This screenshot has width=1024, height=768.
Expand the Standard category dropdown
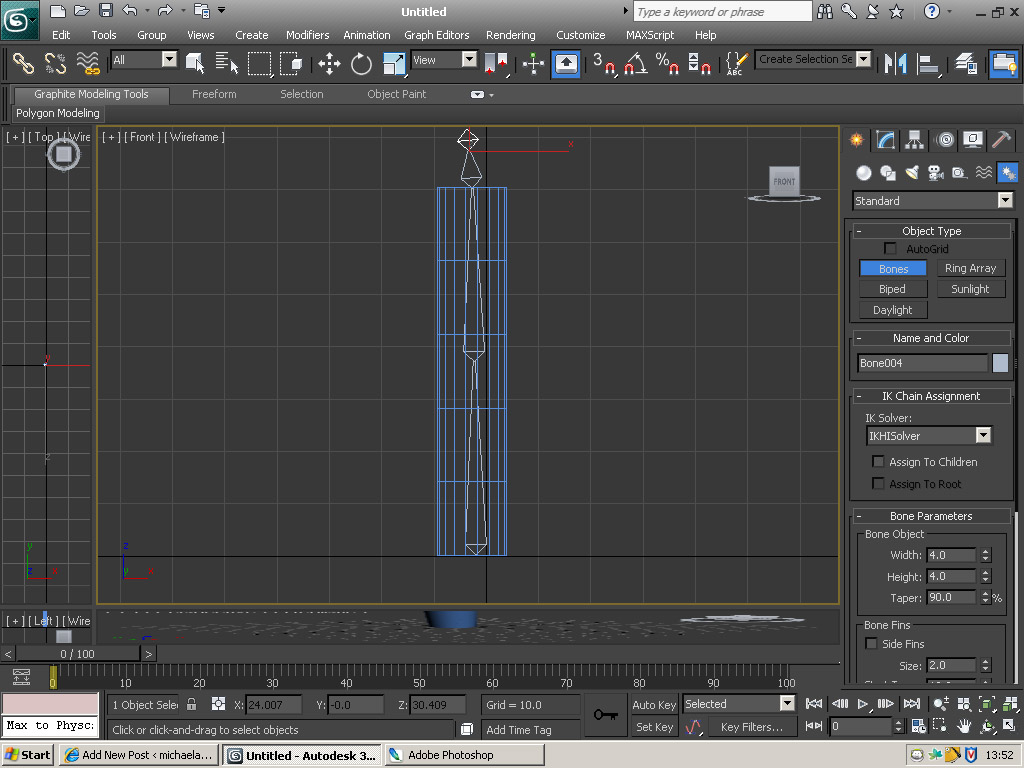coord(1005,201)
